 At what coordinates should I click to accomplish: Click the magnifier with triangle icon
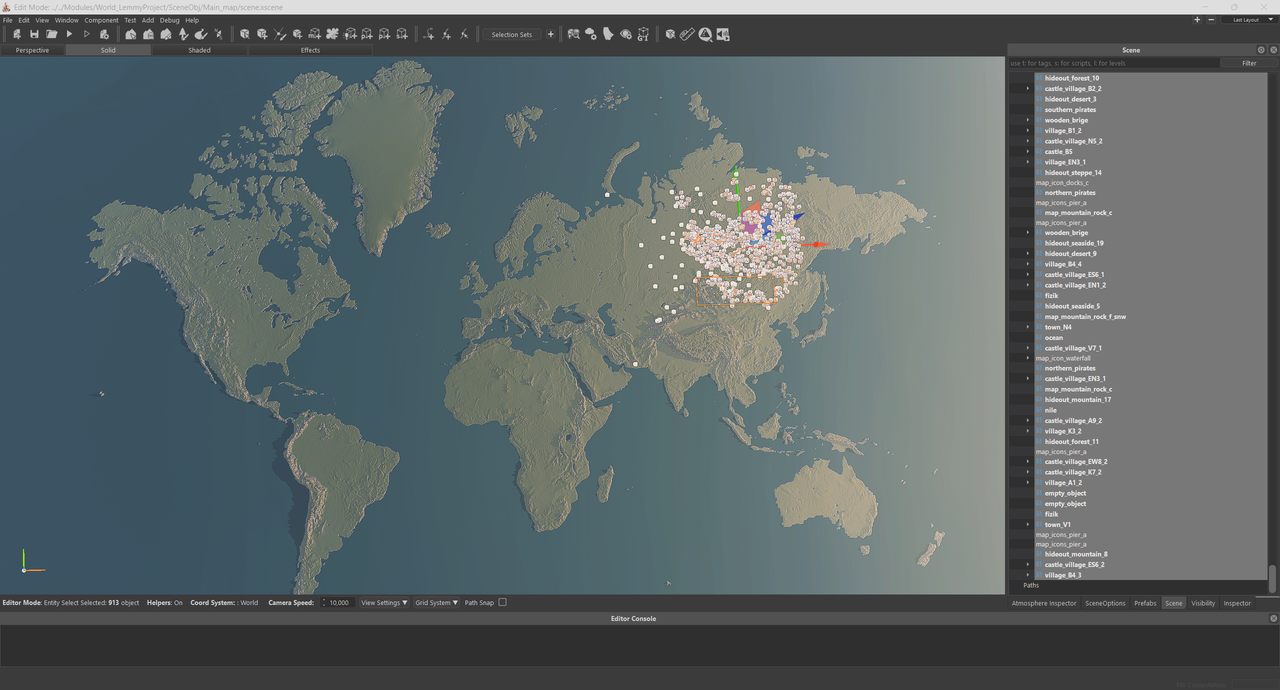point(705,34)
